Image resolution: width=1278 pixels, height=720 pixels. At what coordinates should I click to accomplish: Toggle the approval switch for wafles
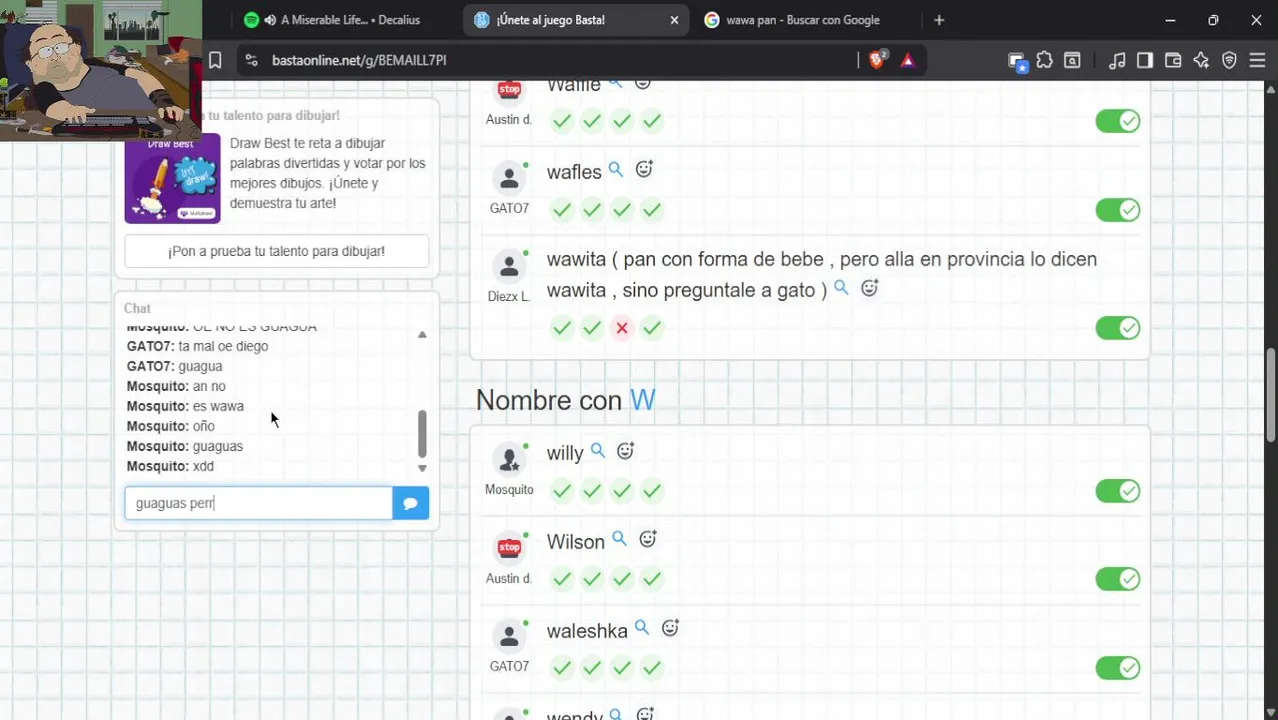[1117, 210]
